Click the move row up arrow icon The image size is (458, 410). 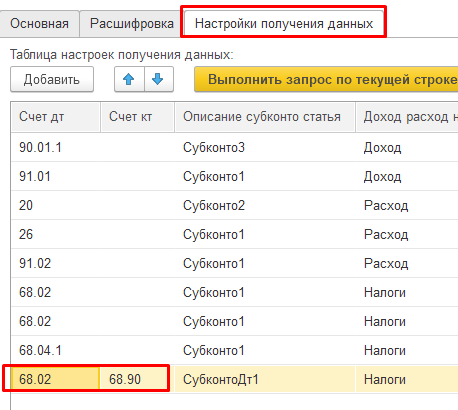click(129, 79)
